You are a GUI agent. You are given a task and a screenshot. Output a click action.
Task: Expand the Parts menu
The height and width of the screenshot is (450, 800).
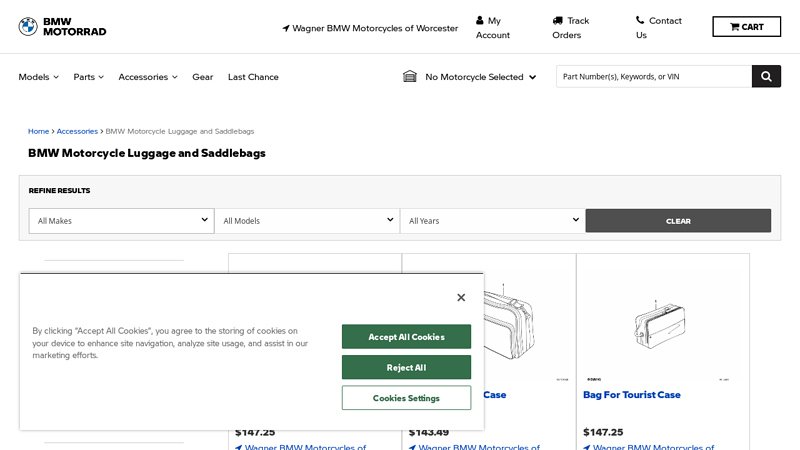[x=89, y=77]
